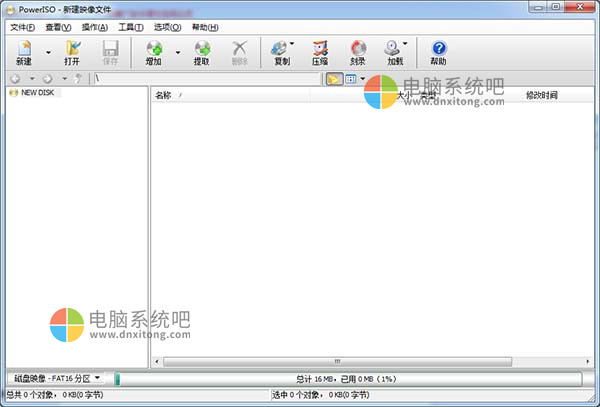Screen dimensions: 600x407
Task: Click the scrollbar left arrow
Action: [x=157, y=361]
